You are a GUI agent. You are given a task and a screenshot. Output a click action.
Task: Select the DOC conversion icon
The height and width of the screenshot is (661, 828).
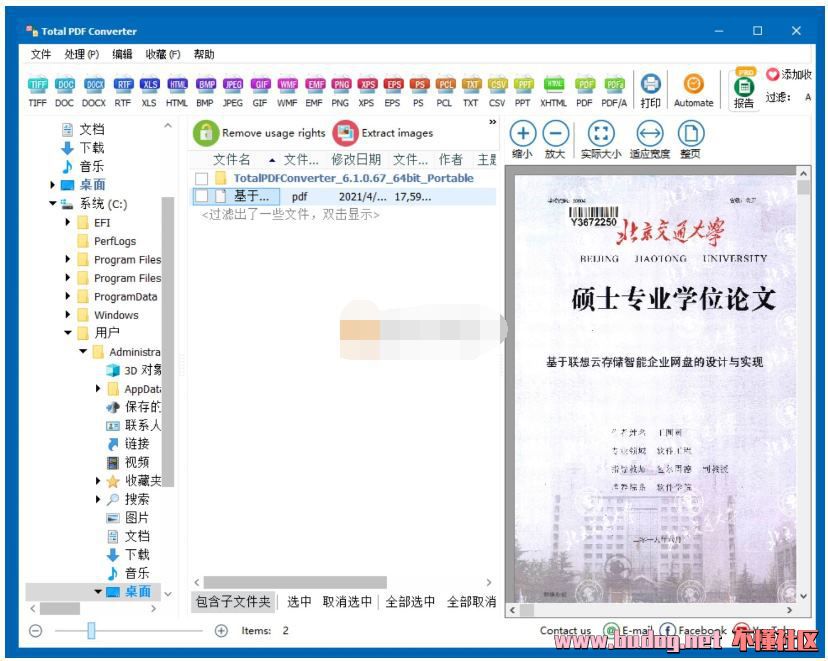[64, 92]
